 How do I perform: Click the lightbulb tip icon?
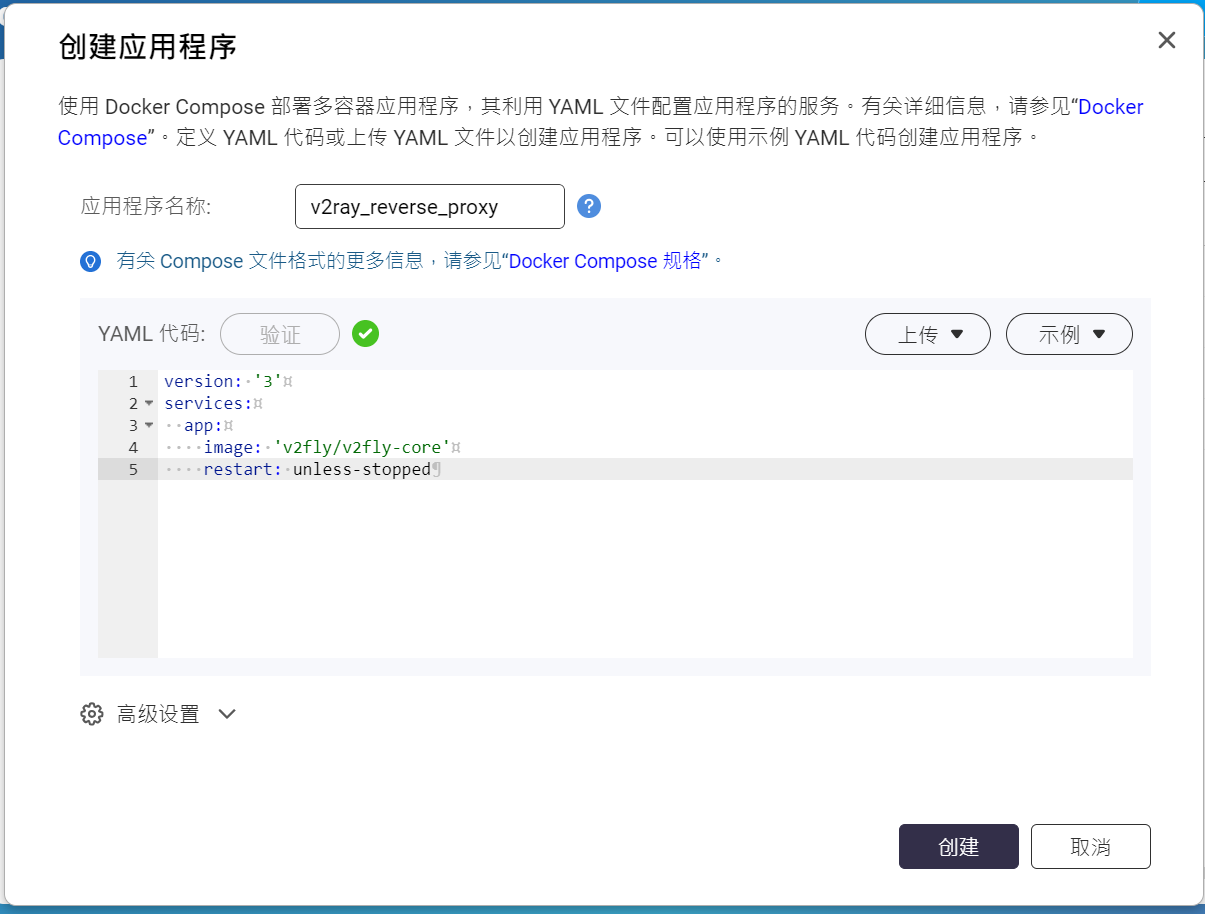coord(91,262)
